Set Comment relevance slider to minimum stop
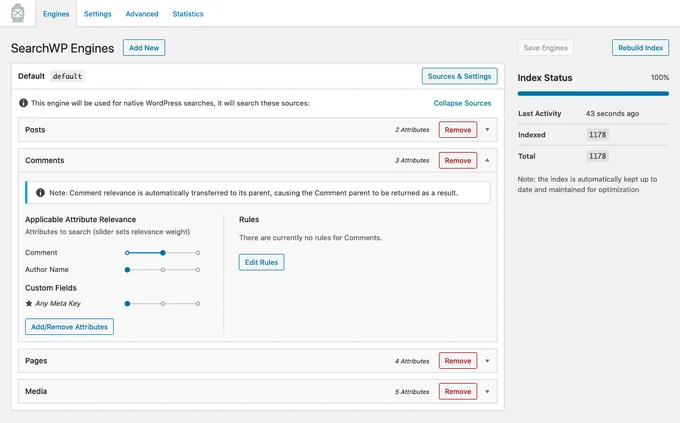The width and height of the screenshot is (680, 423). 127,253
